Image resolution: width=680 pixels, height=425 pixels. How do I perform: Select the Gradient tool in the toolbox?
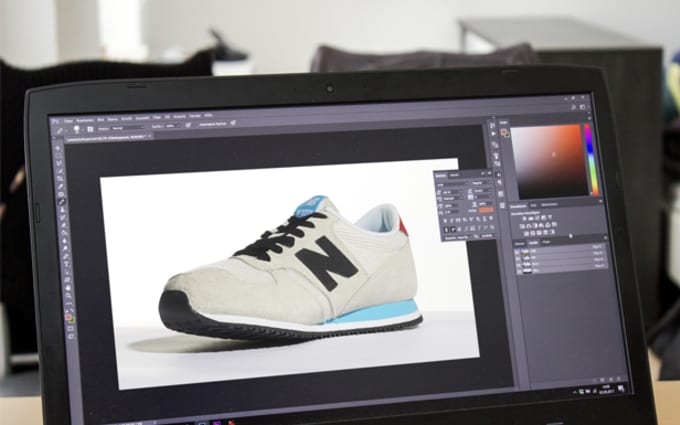tap(64, 233)
